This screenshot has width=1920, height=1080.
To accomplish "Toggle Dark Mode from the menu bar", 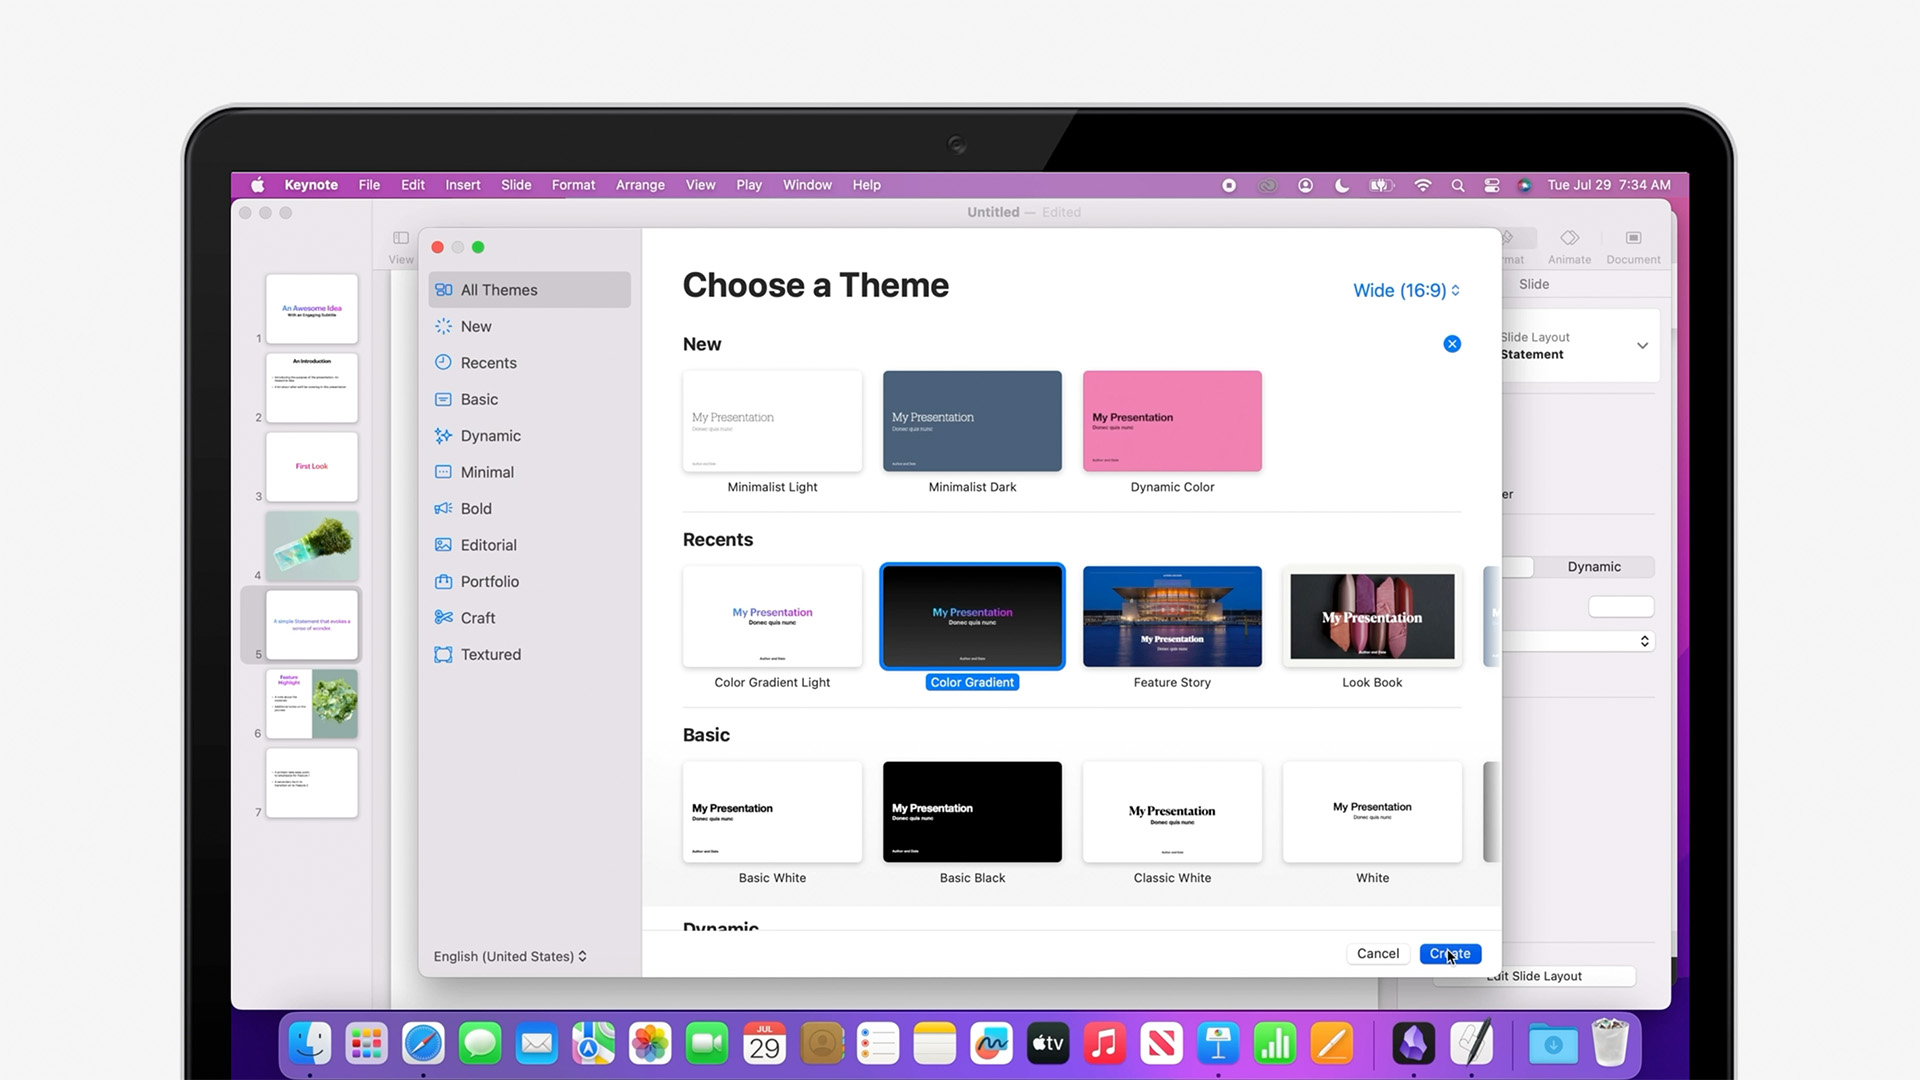I will [x=1342, y=185].
